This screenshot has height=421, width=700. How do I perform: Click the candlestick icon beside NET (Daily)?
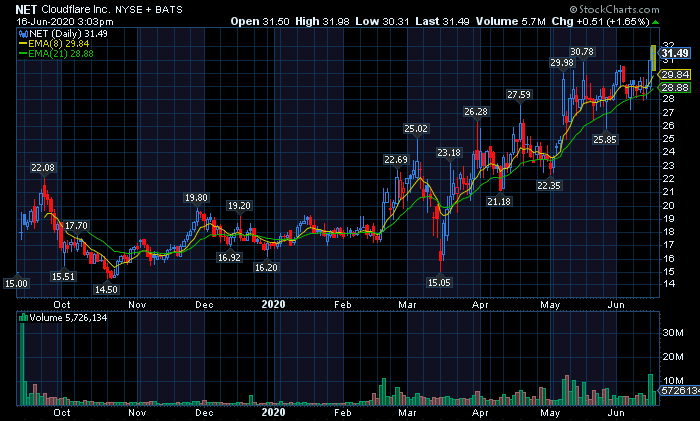pos(23,34)
